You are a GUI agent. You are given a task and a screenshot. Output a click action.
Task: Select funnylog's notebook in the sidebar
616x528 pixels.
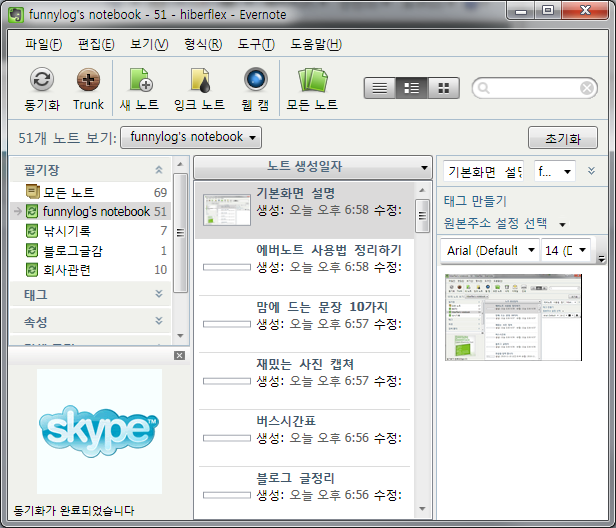(x=91, y=211)
